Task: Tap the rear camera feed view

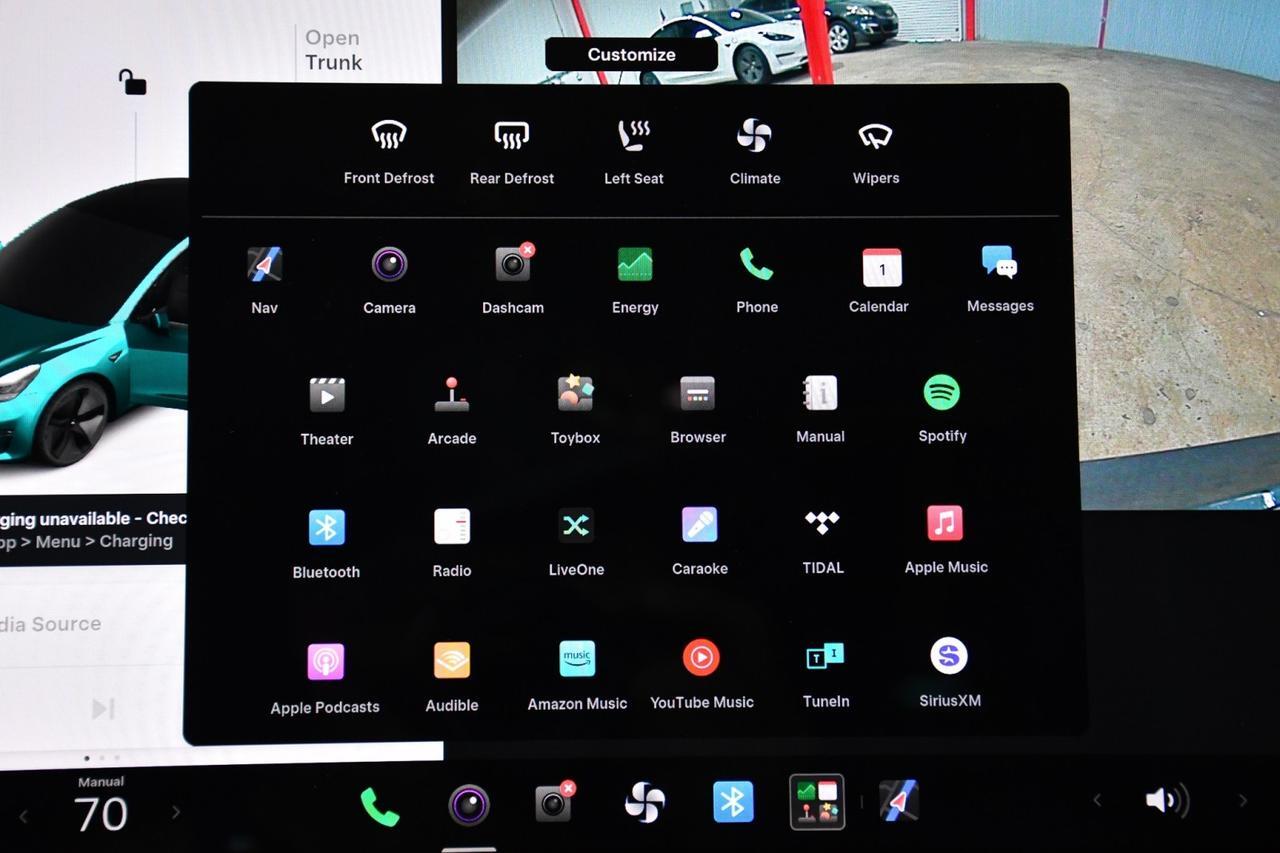Action: pos(1174,250)
